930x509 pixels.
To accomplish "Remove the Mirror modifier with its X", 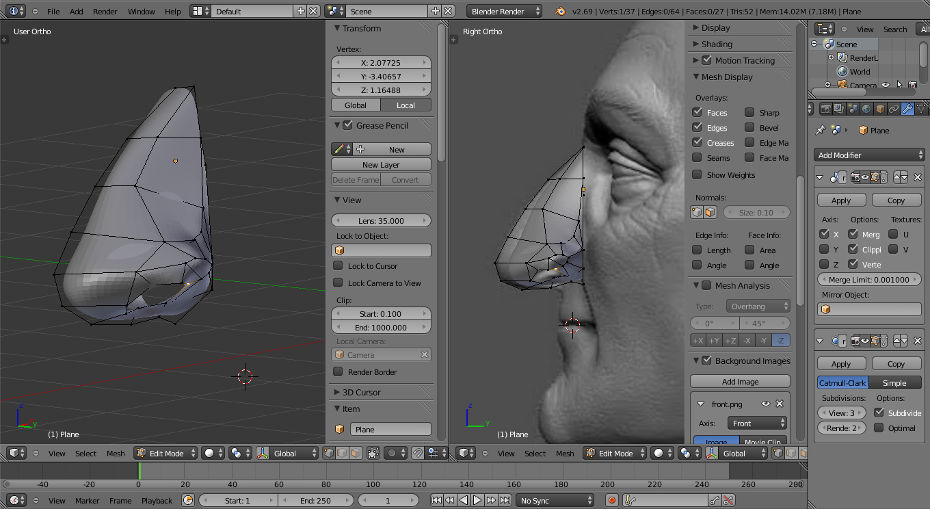I will pos(918,177).
